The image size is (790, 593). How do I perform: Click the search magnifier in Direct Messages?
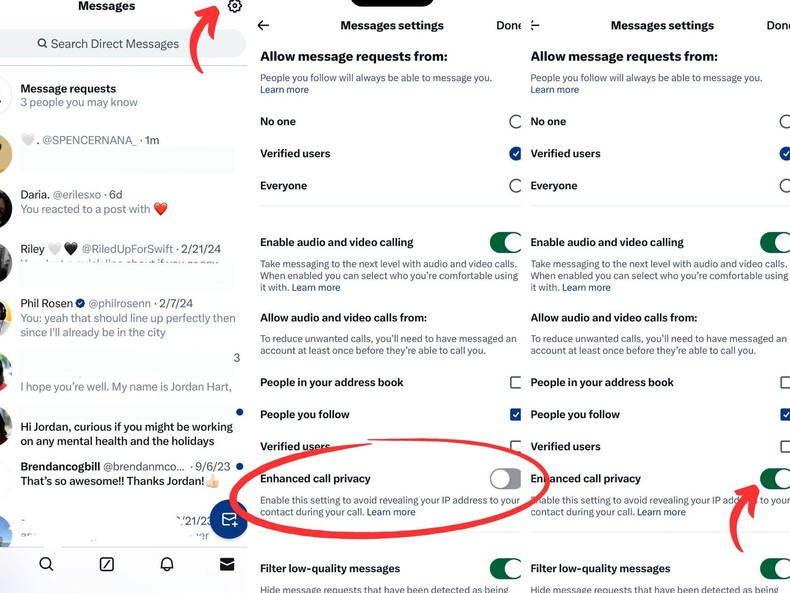[42, 44]
